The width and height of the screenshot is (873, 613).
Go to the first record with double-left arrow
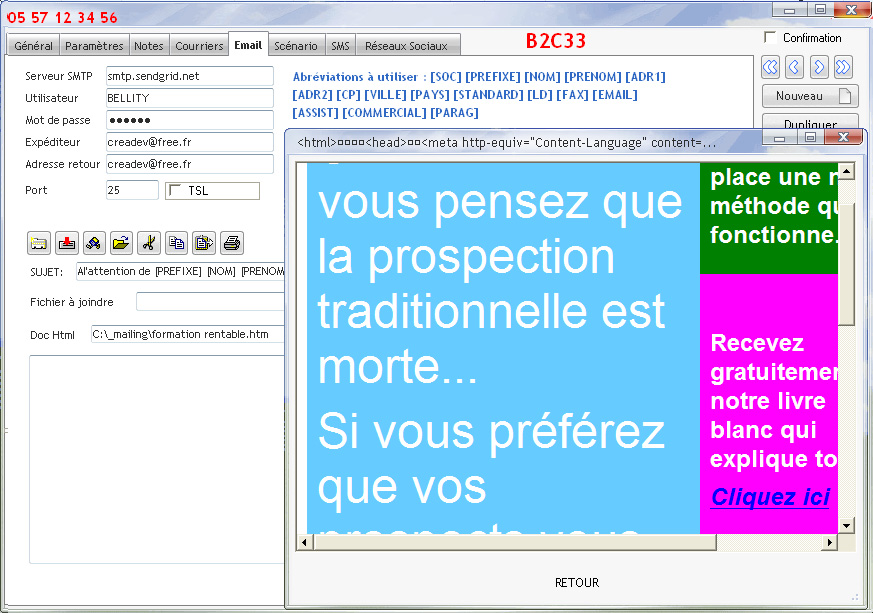tap(770, 67)
